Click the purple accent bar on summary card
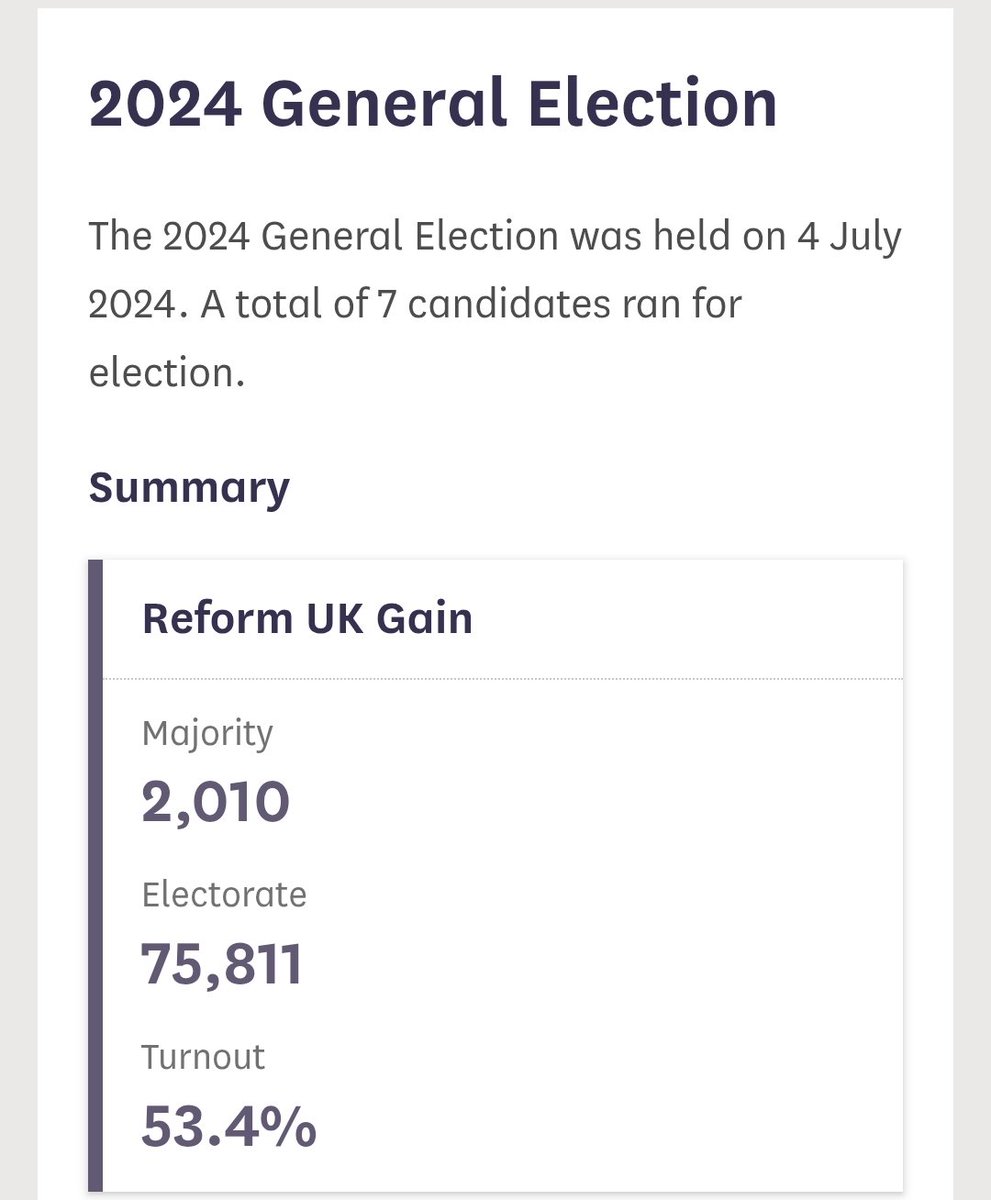This screenshot has width=991, height=1200. pos(95,876)
